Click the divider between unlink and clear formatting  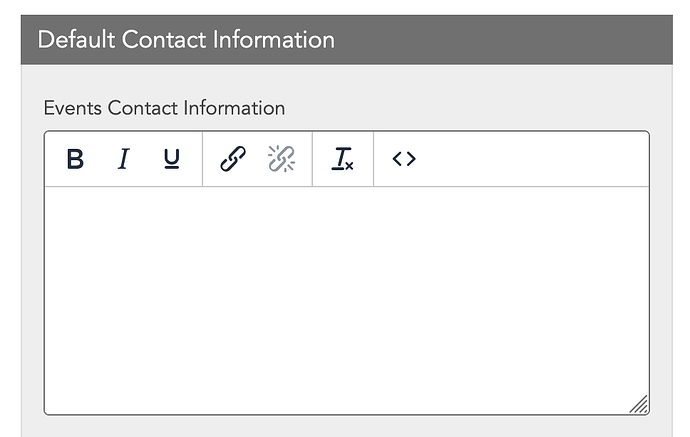(312, 159)
